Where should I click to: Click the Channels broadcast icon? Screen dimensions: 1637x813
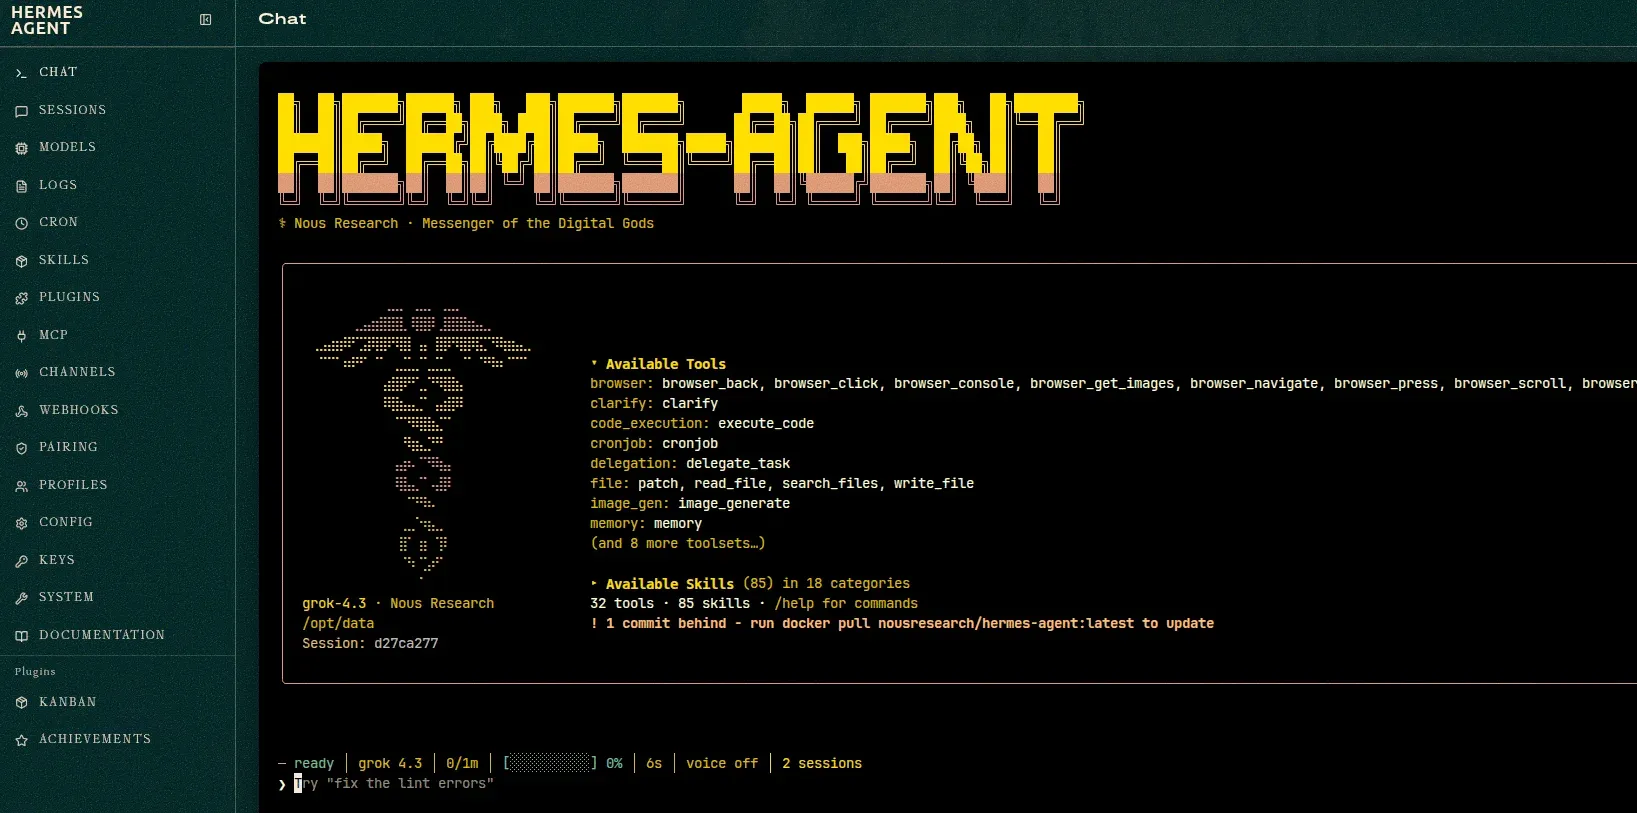(x=21, y=373)
